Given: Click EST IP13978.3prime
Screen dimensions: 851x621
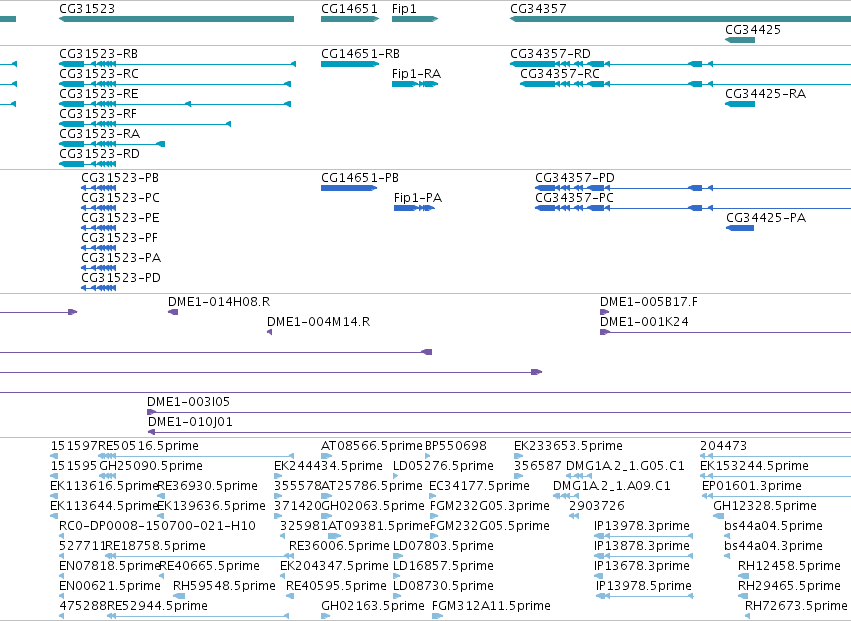Looking at the screenshot, I should [x=642, y=527].
